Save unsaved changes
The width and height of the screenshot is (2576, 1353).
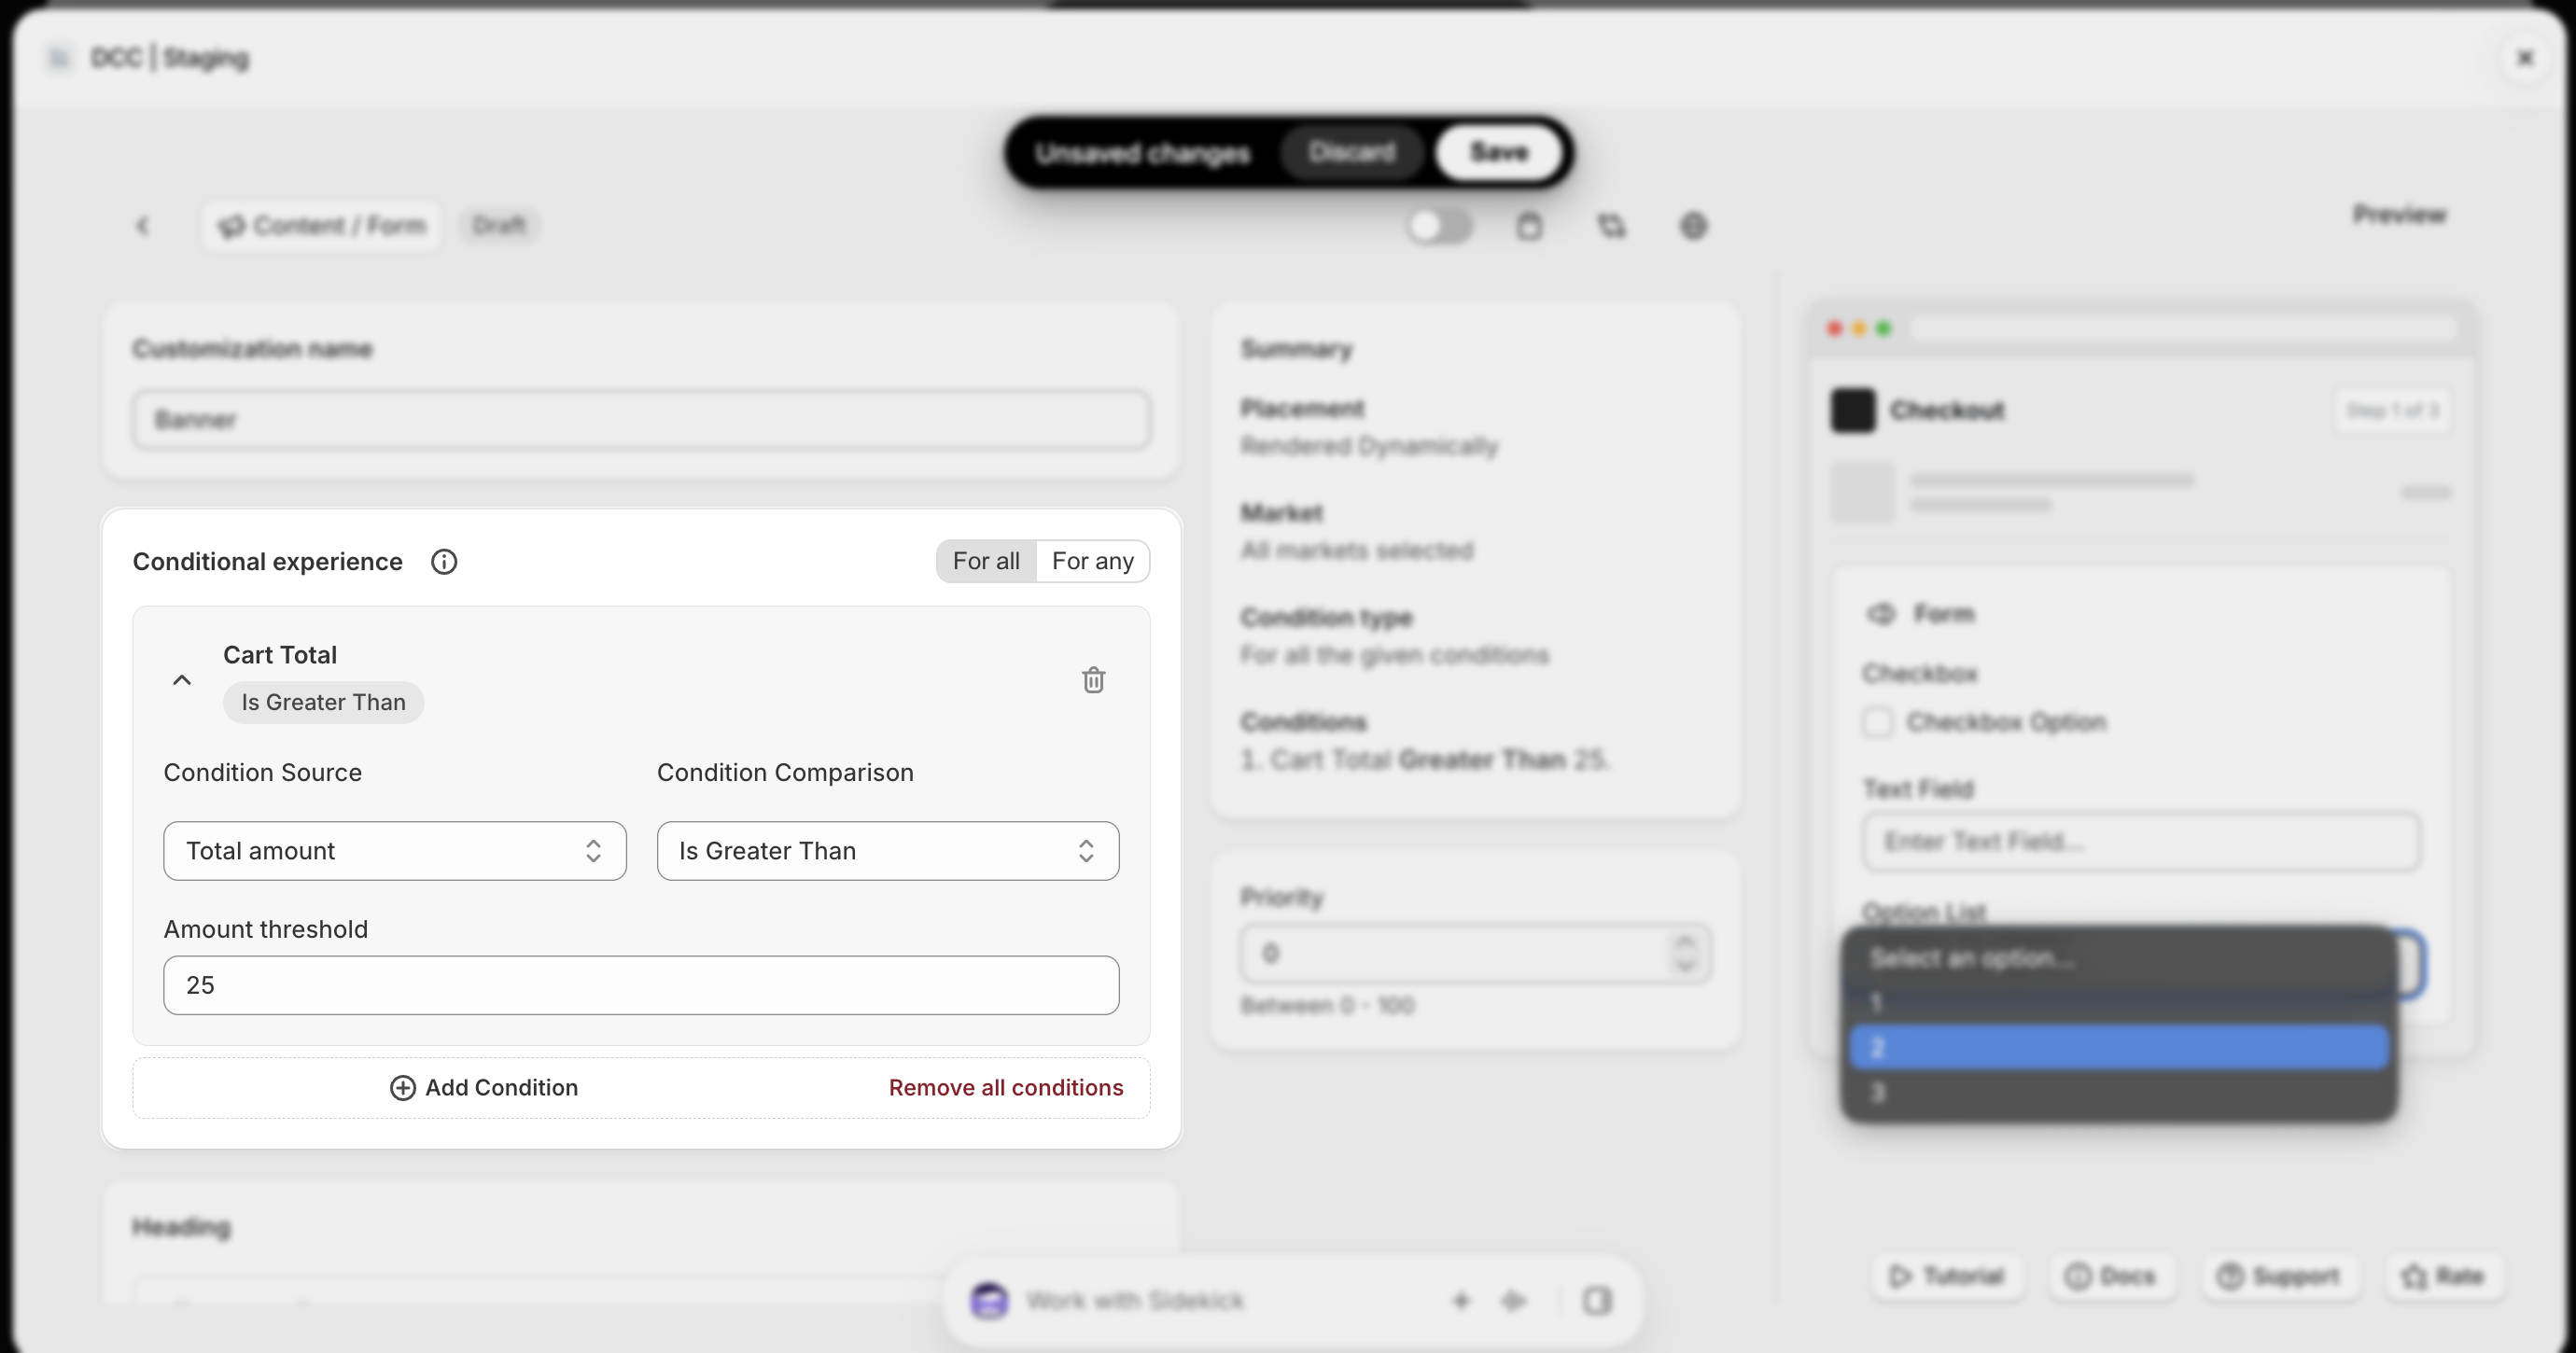click(1499, 152)
